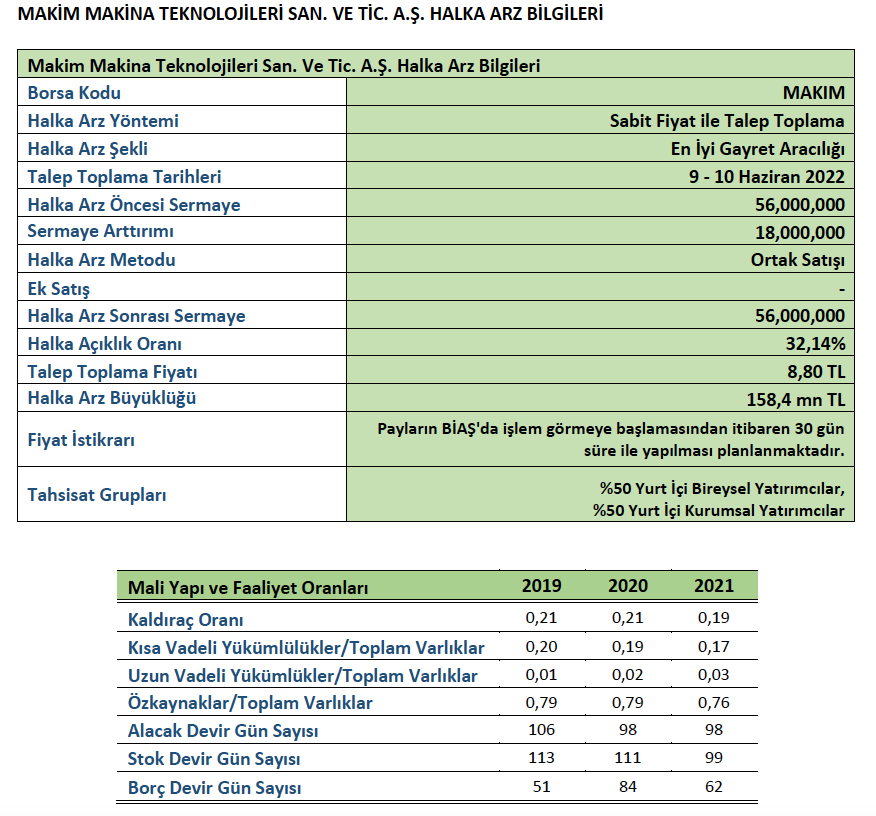
Task: Click the 2021 column header
Action: [713, 586]
